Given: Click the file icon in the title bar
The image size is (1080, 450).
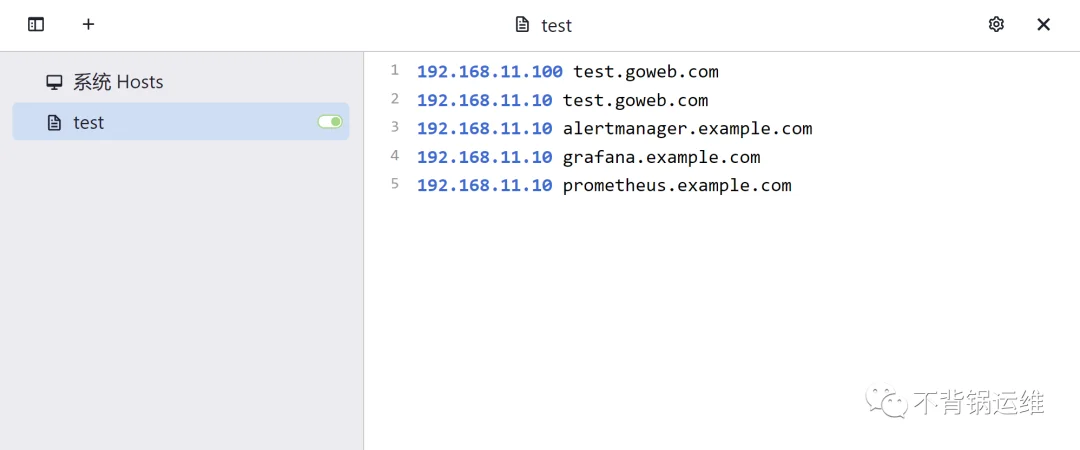Looking at the screenshot, I should (523, 25).
